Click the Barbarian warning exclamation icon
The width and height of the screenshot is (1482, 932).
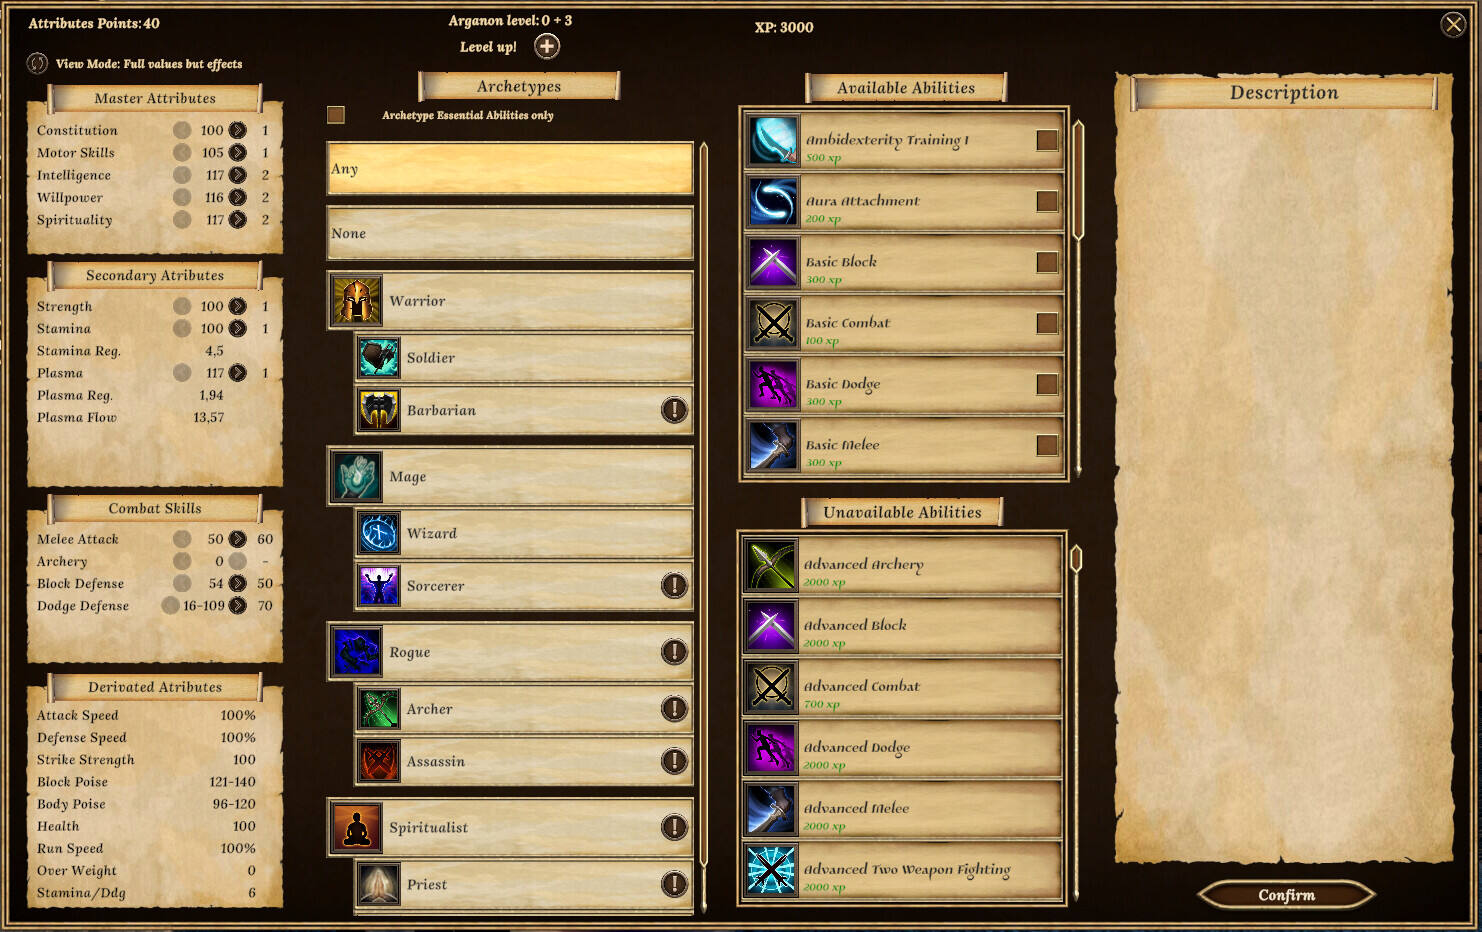click(675, 410)
